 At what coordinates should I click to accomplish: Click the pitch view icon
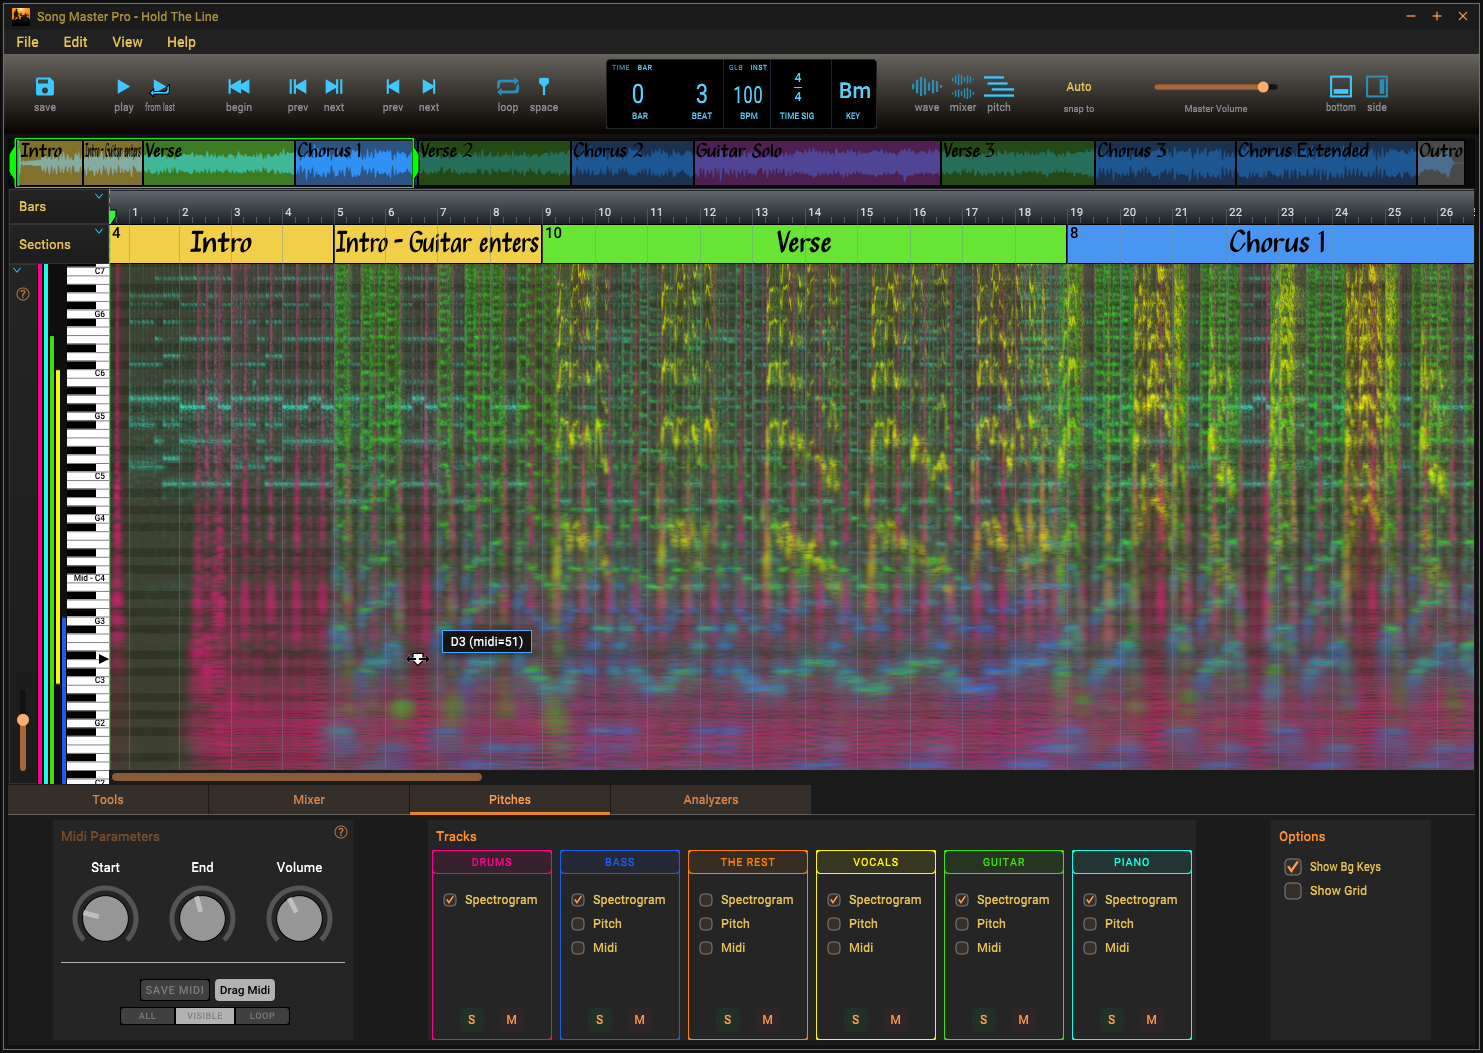coord(998,87)
